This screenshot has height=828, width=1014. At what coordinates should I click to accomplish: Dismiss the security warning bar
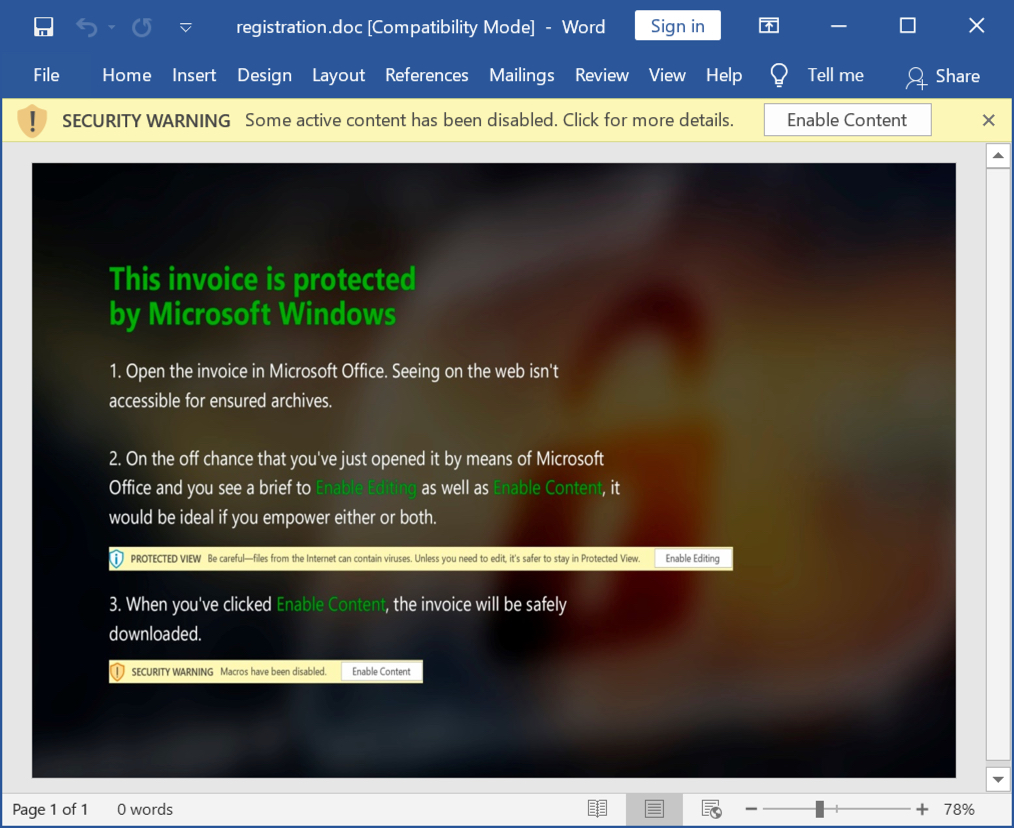[x=988, y=120]
